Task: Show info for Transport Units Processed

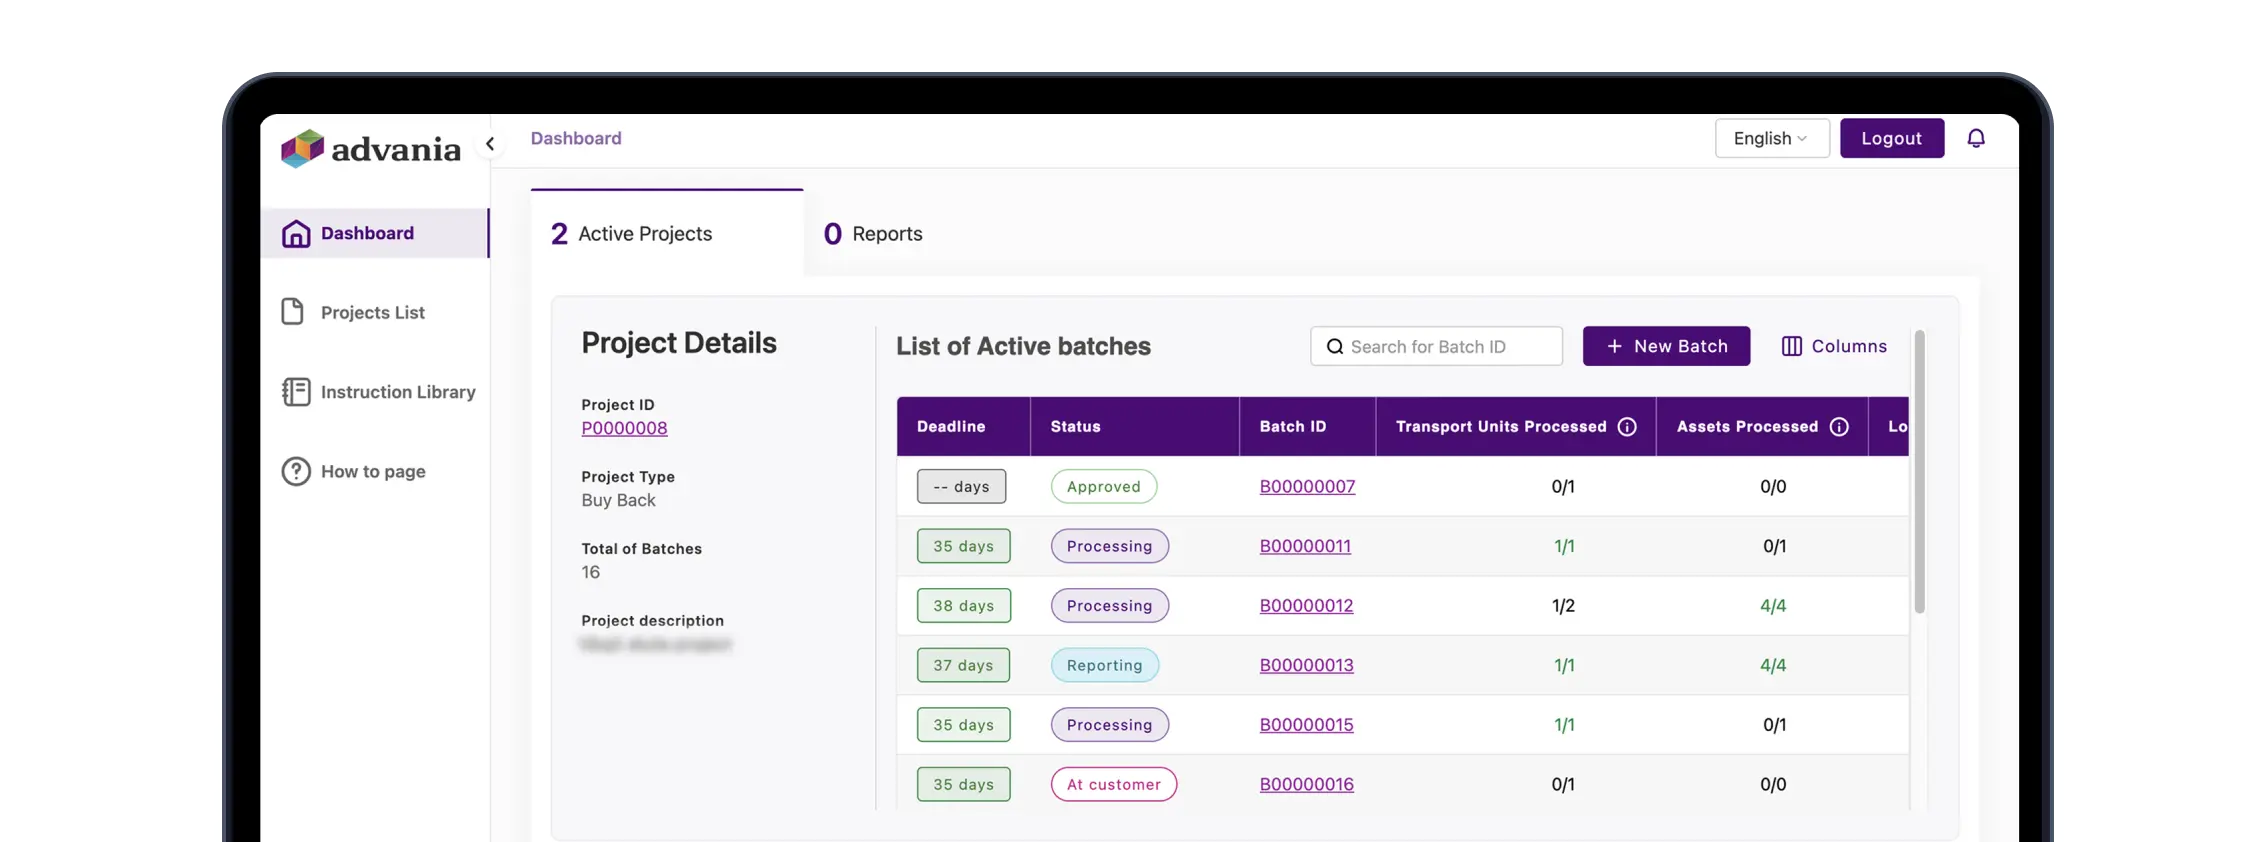Action: coord(1627,427)
